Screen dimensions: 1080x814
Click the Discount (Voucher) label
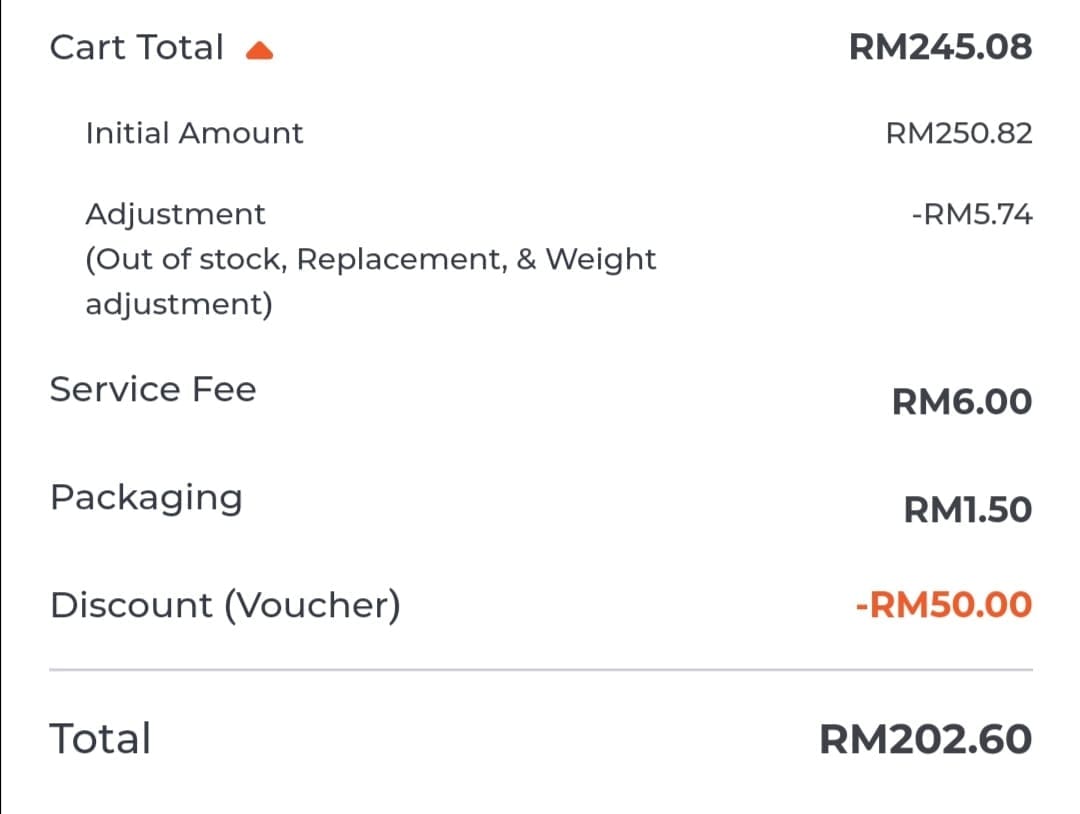225,606
